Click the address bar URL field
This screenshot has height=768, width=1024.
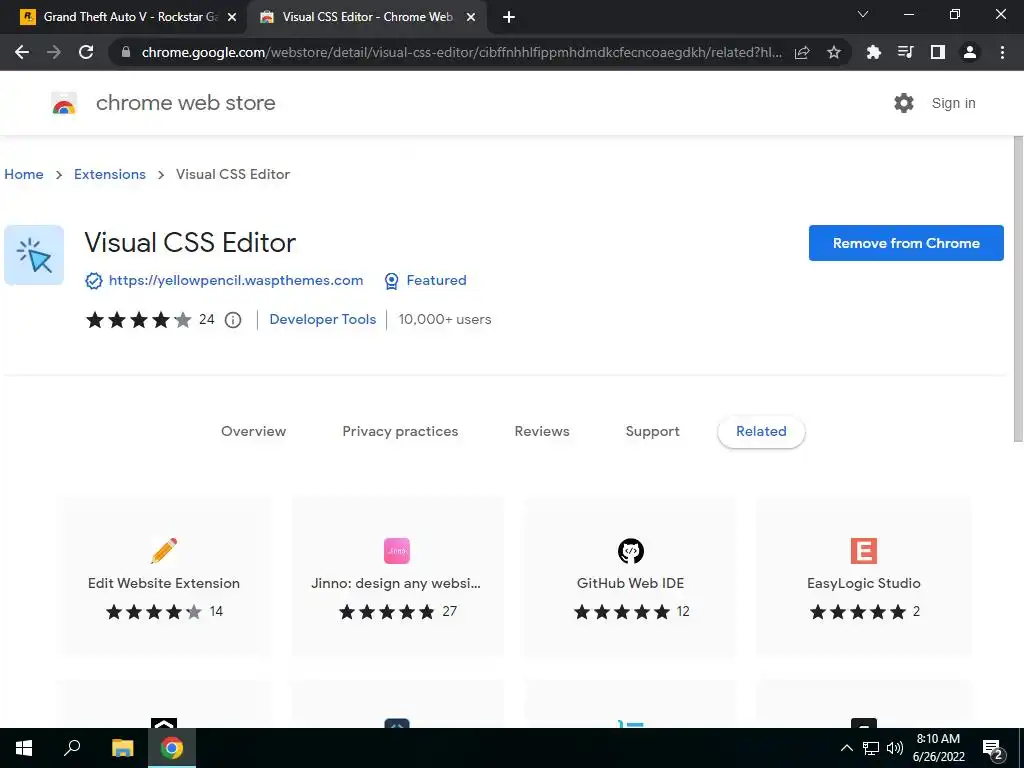point(460,52)
